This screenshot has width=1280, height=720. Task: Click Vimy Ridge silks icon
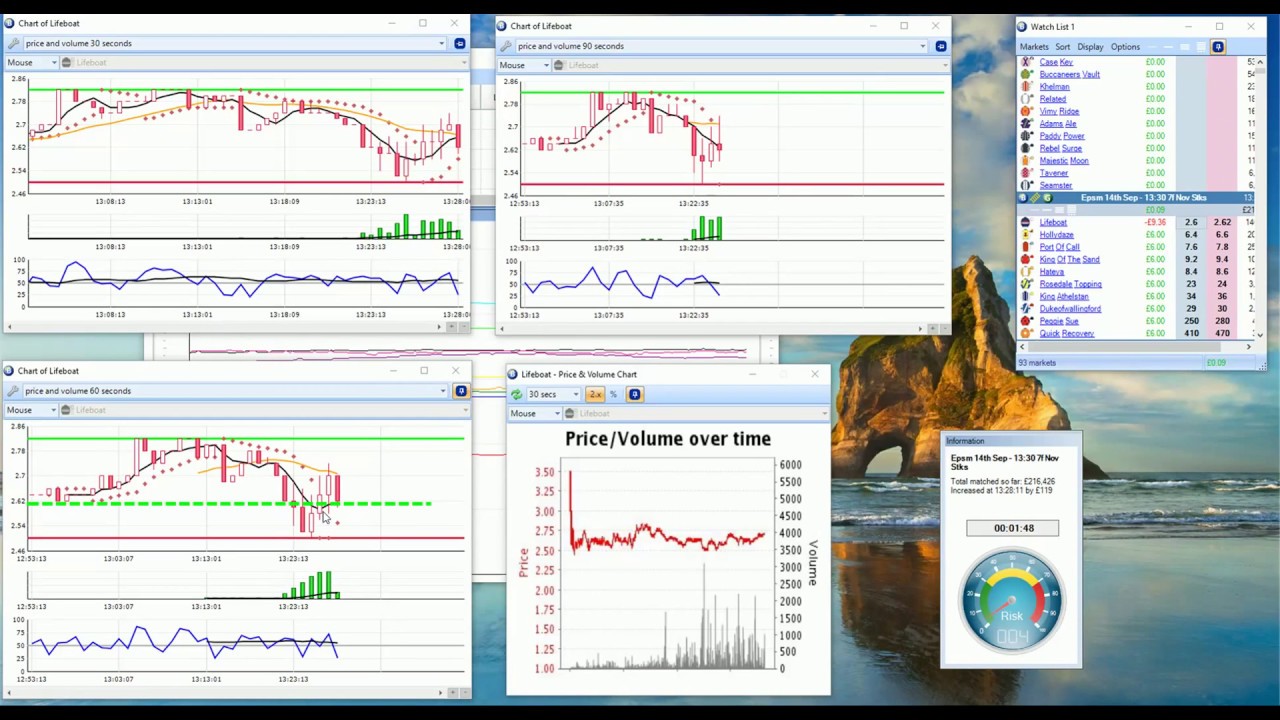click(x=1026, y=111)
